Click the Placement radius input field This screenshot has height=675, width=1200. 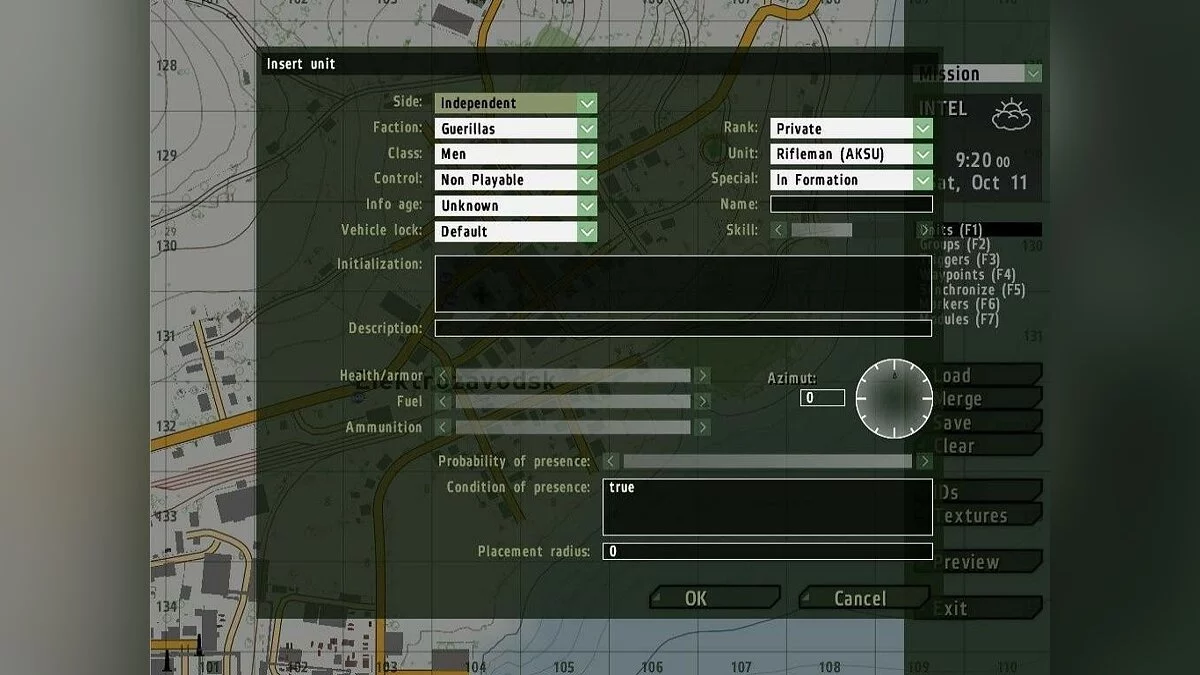pyautogui.click(x=767, y=552)
